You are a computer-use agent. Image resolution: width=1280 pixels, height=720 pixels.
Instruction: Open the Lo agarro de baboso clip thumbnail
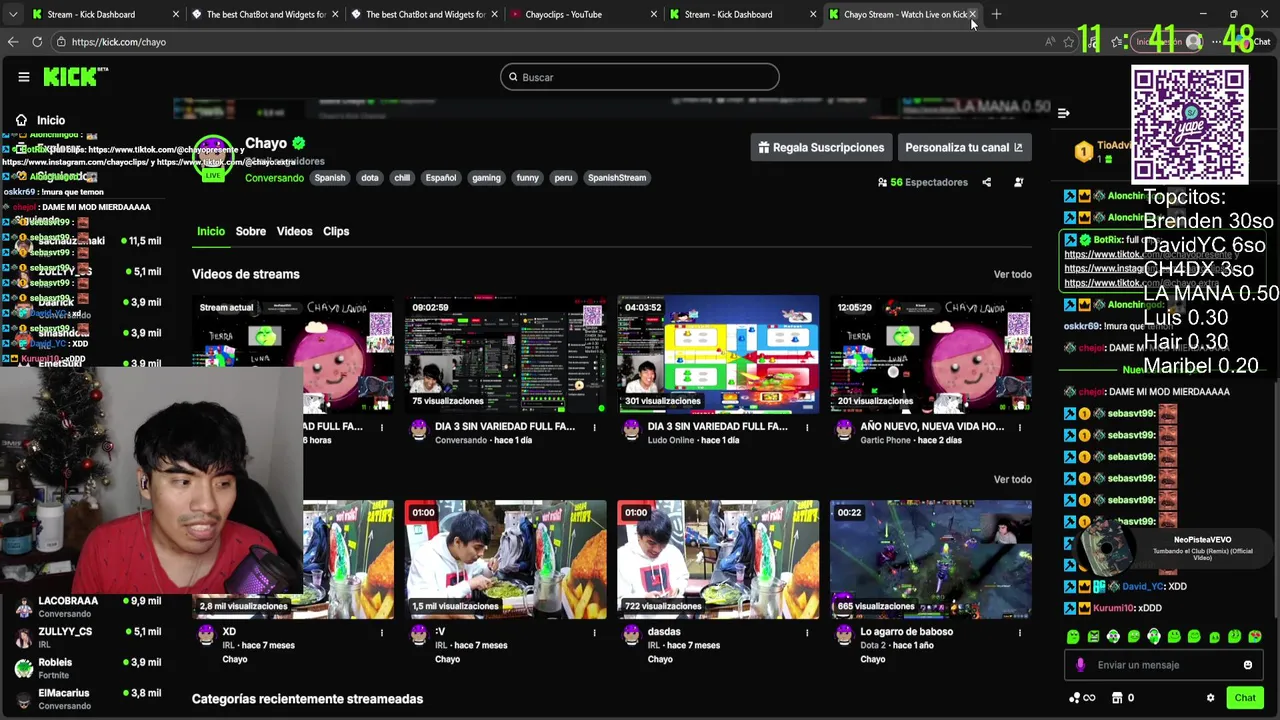(930, 559)
